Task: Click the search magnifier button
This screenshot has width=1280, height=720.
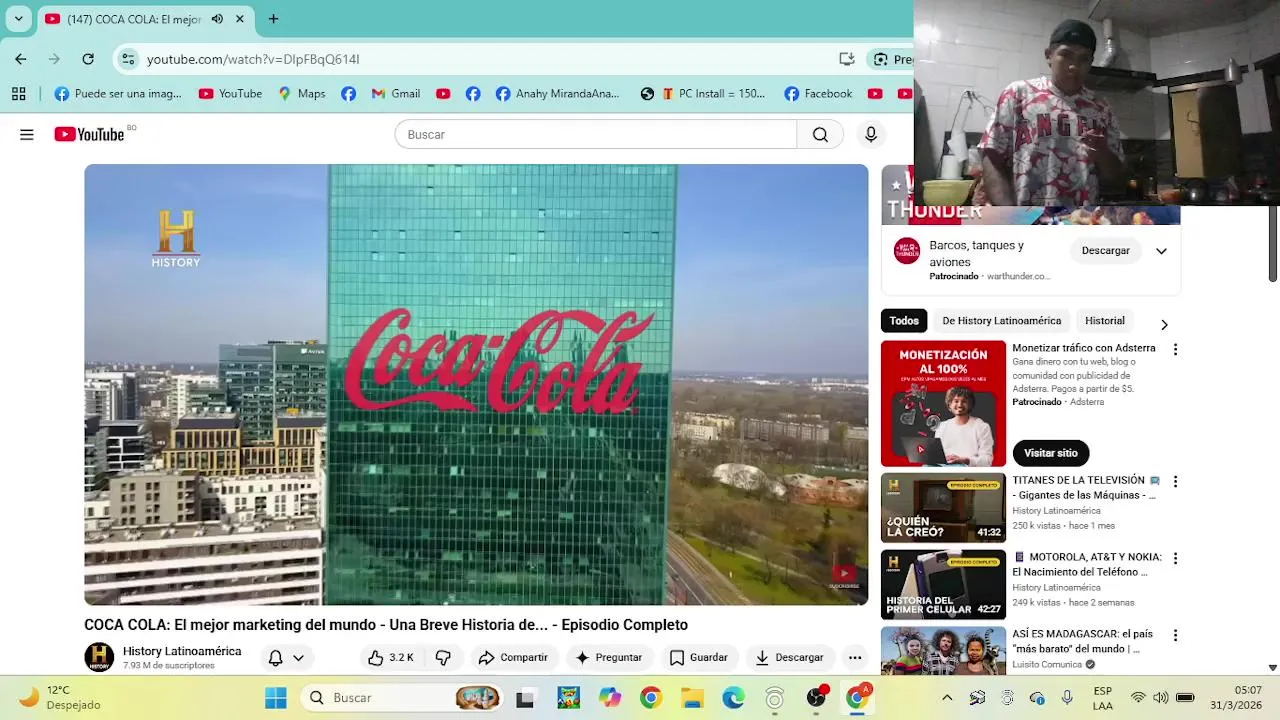Action: pos(820,134)
